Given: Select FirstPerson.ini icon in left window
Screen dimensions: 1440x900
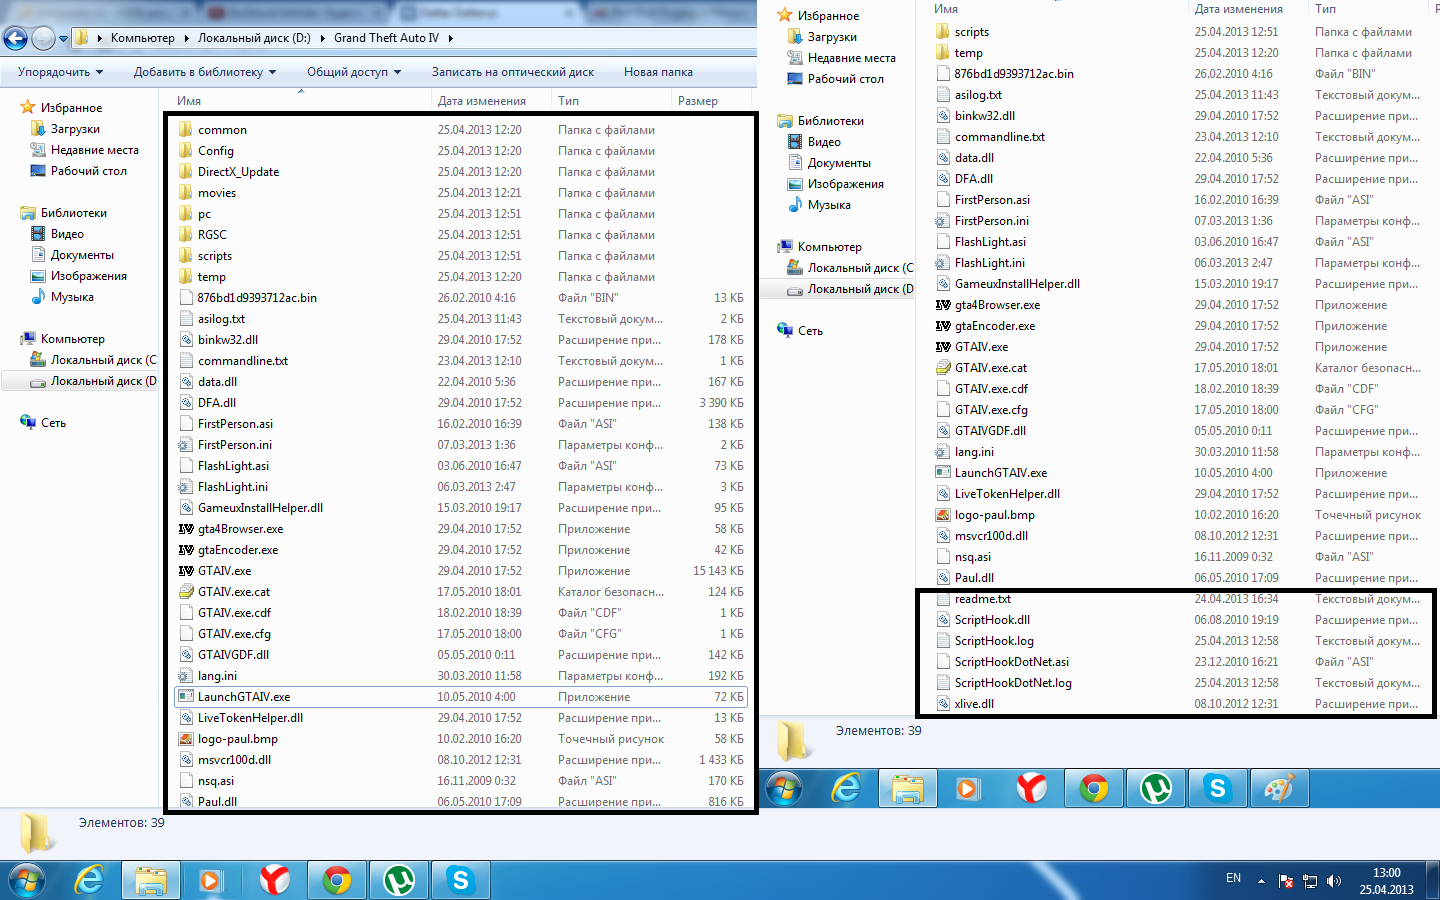Looking at the screenshot, I should (186, 445).
